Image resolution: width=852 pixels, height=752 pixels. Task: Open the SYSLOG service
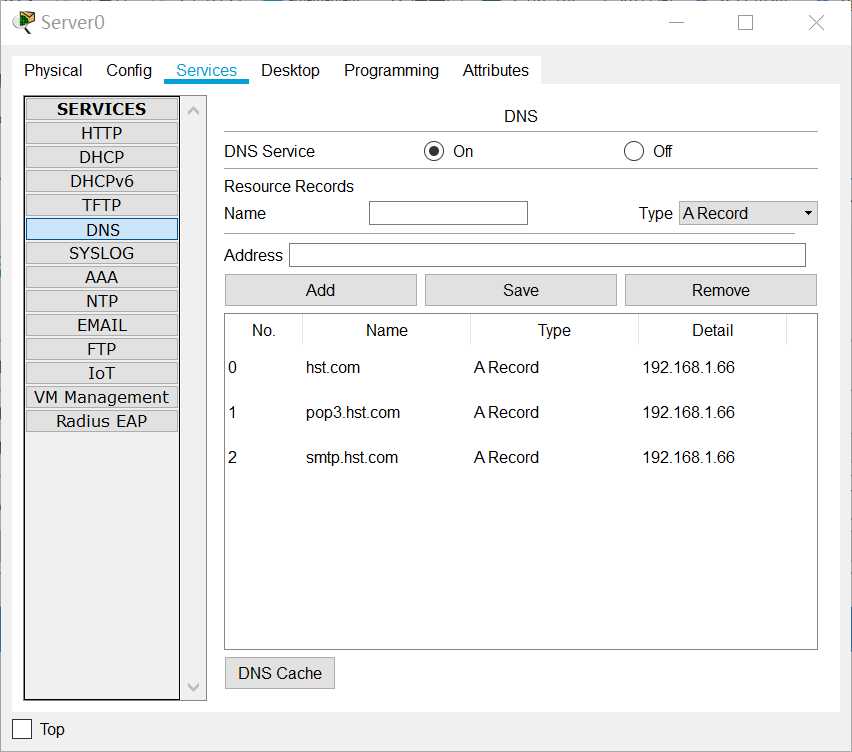[x=102, y=253]
